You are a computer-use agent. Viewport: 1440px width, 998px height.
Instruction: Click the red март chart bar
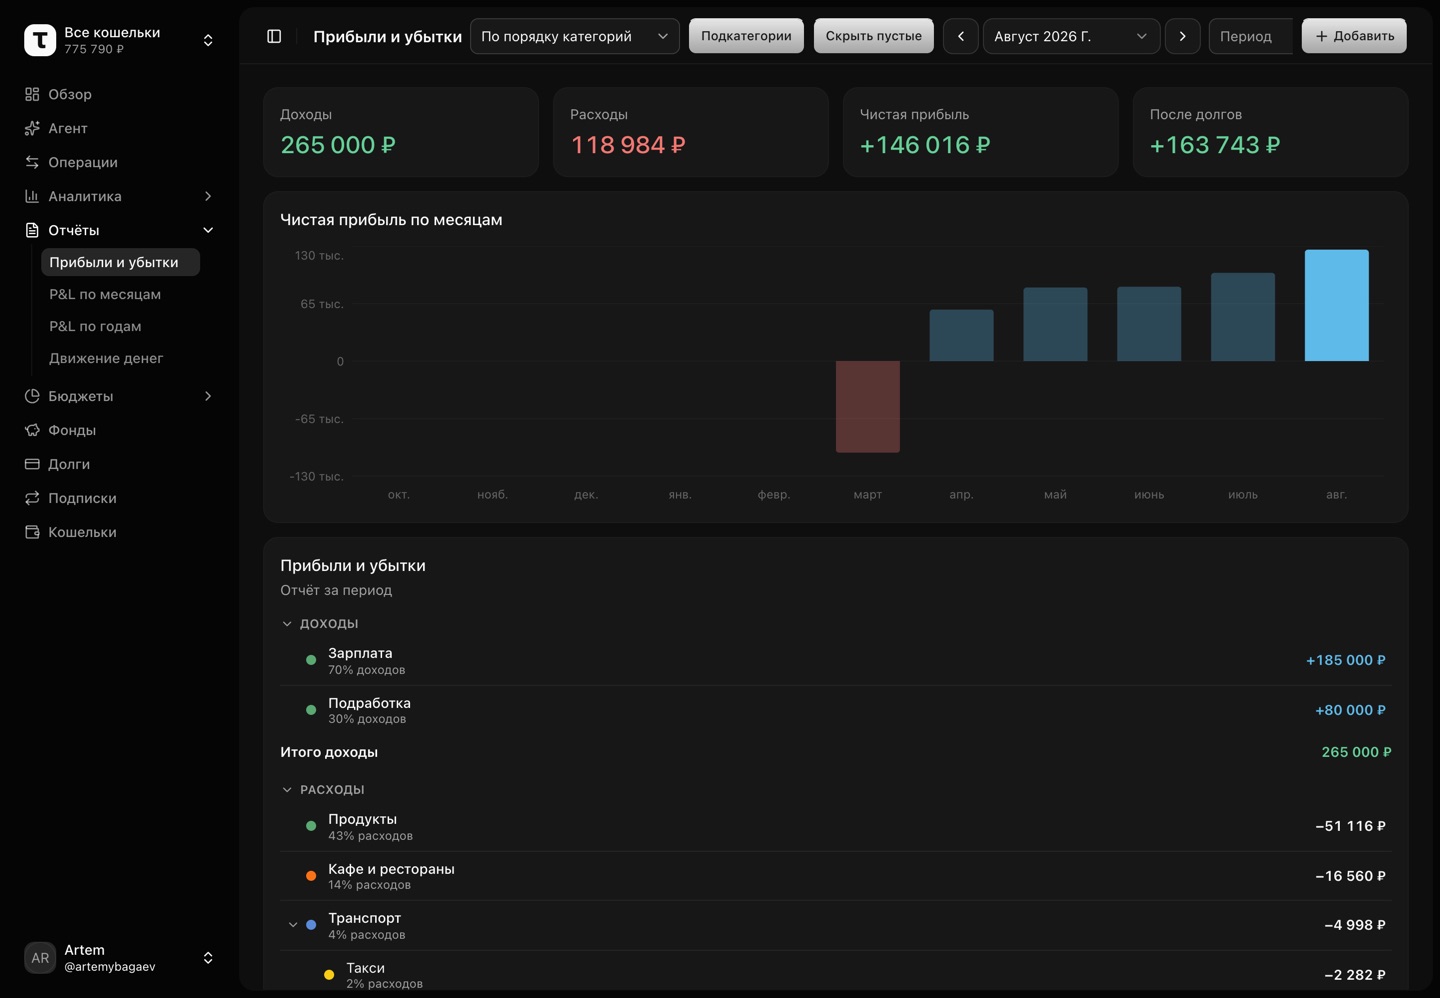click(x=868, y=407)
